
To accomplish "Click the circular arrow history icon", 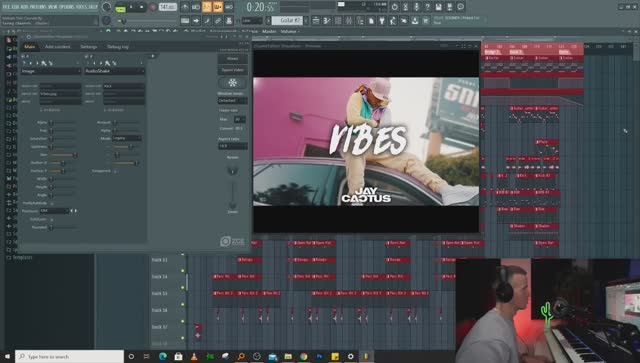I will tap(395, 7).
